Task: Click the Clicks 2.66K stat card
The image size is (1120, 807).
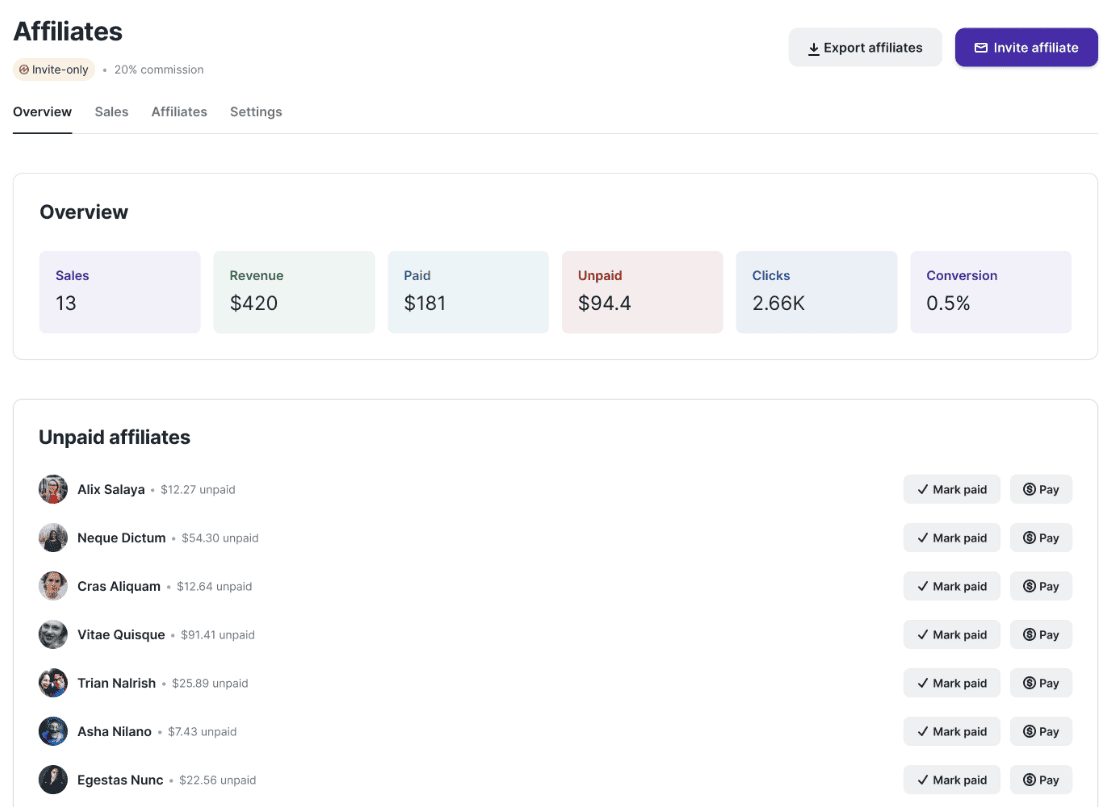Action: point(816,292)
